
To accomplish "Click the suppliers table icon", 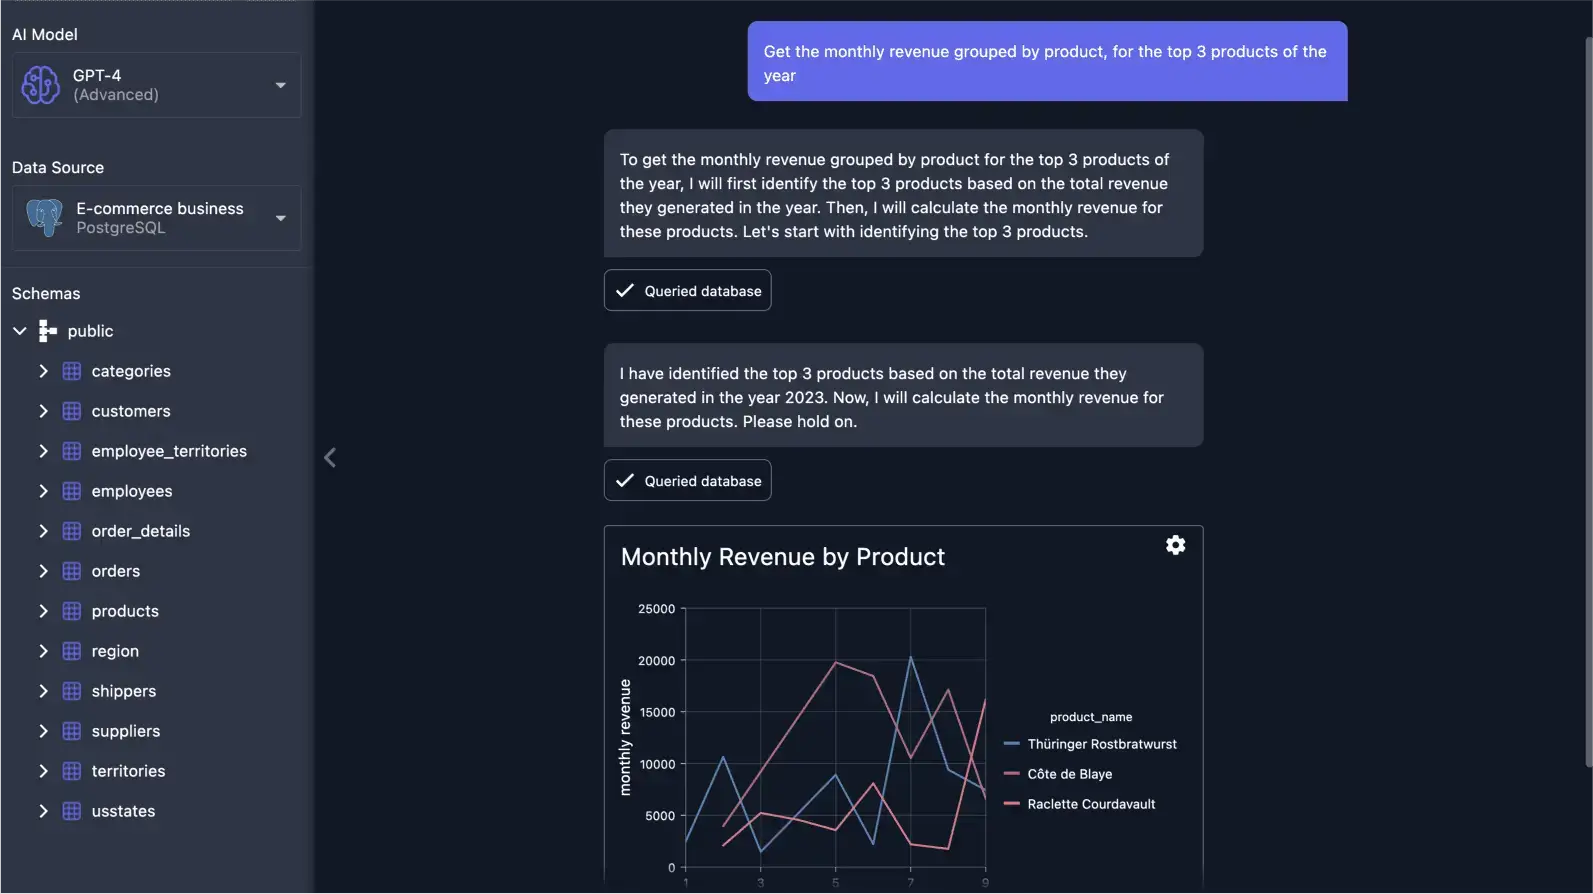I will pos(72,731).
